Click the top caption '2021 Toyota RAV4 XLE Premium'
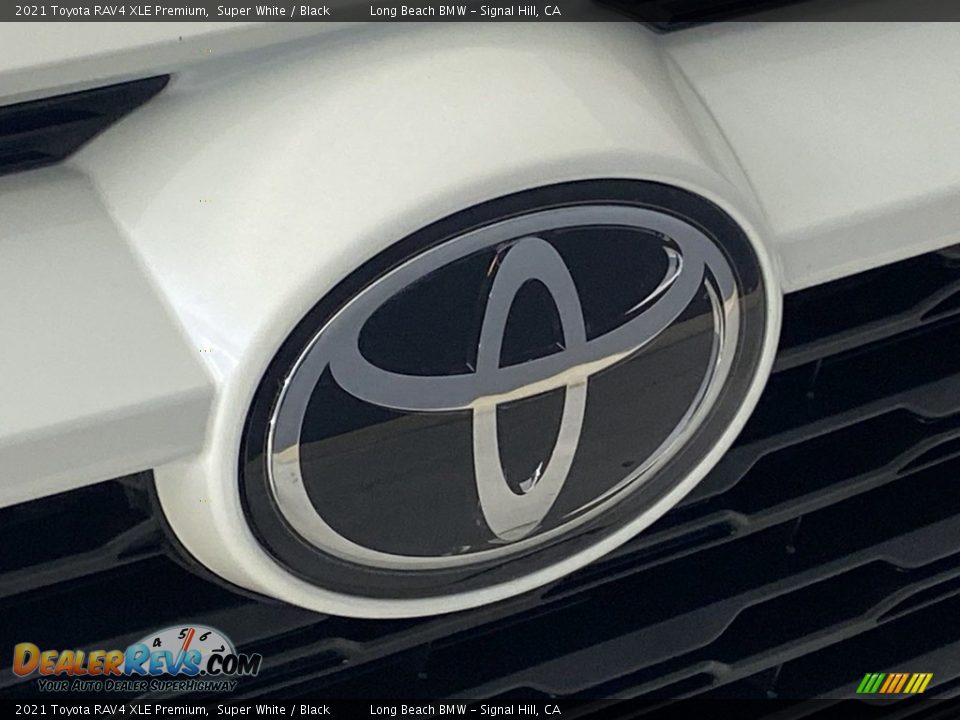This screenshot has width=960, height=720. pos(111,10)
